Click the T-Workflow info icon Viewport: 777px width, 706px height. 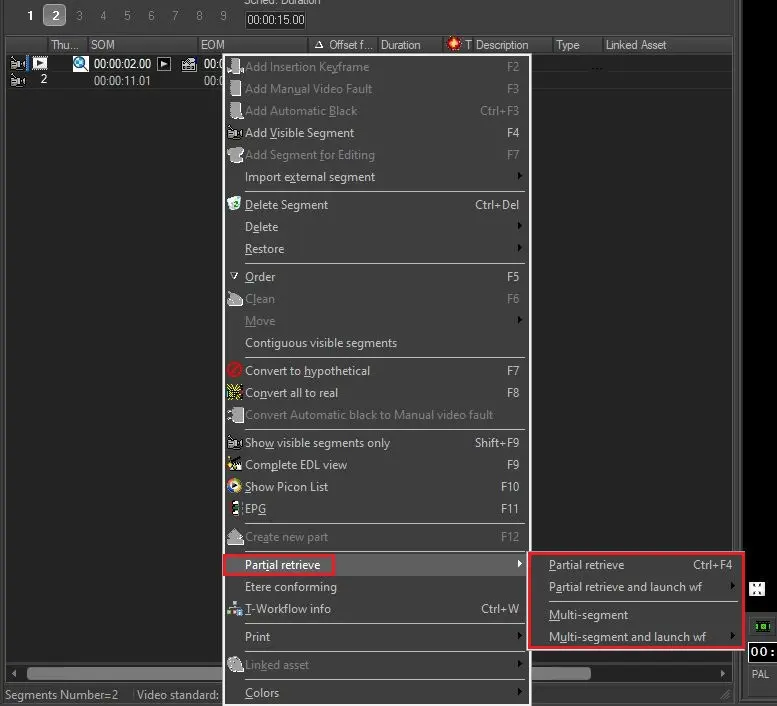click(235, 609)
